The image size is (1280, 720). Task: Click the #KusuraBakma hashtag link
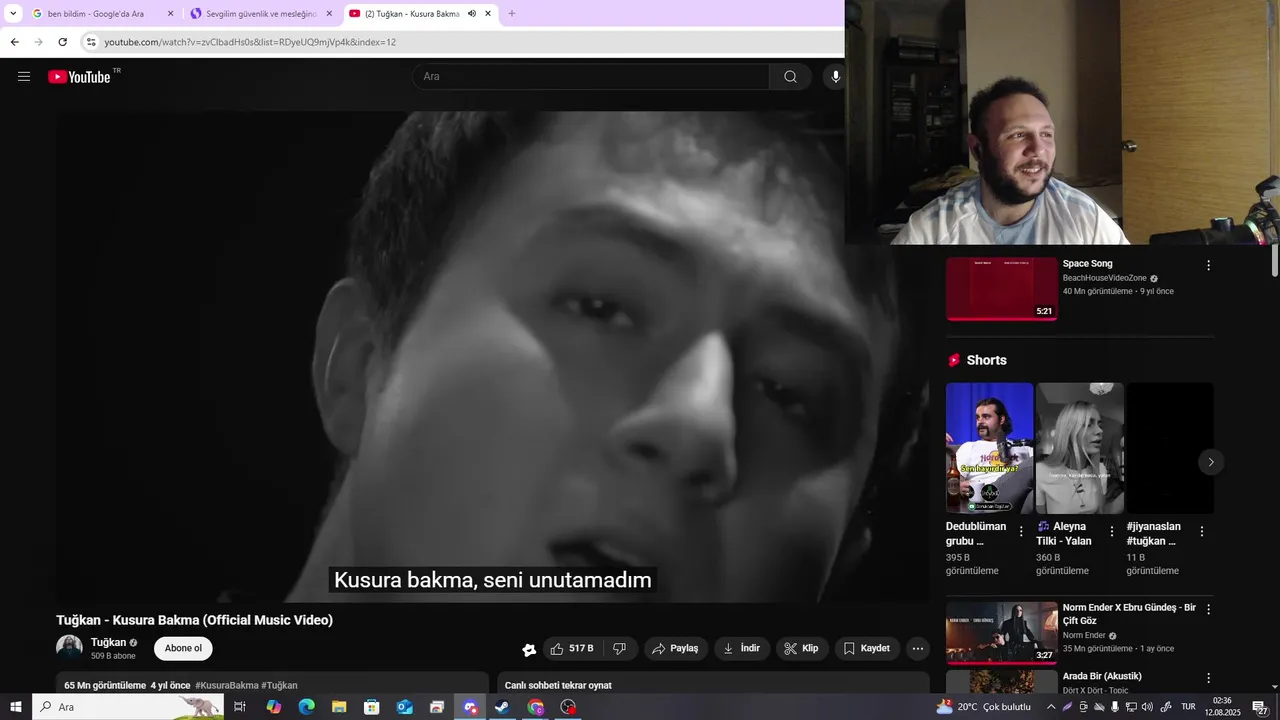(227, 686)
